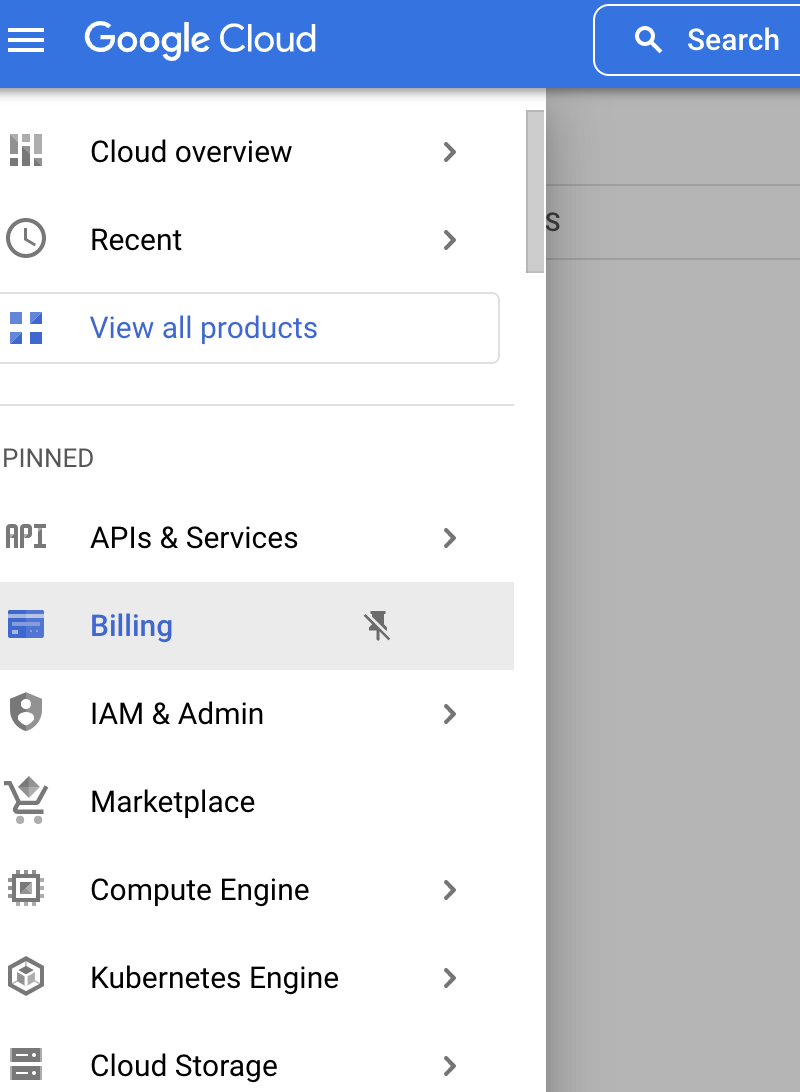Click the PINNED section heading
Viewport: 800px width, 1092px height.
tap(48, 458)
